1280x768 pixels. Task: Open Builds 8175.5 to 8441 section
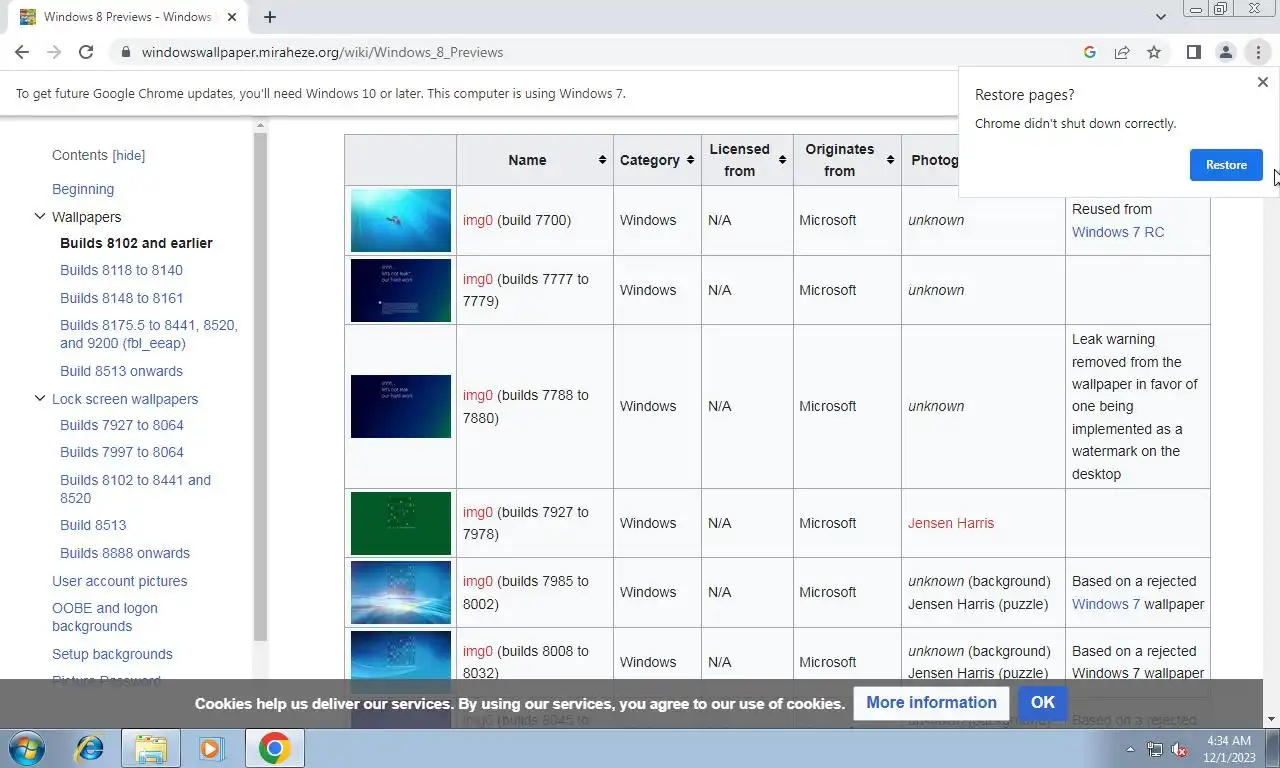tap(149, 334)
